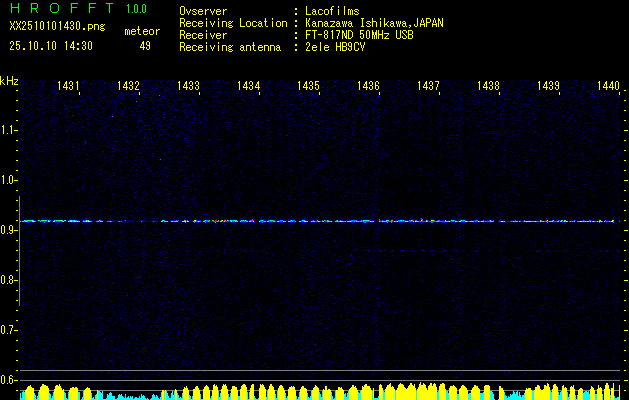Click the 1.0 frequency axis label
The height and width of the screenshot is (400, 629).
click(9, 180)
